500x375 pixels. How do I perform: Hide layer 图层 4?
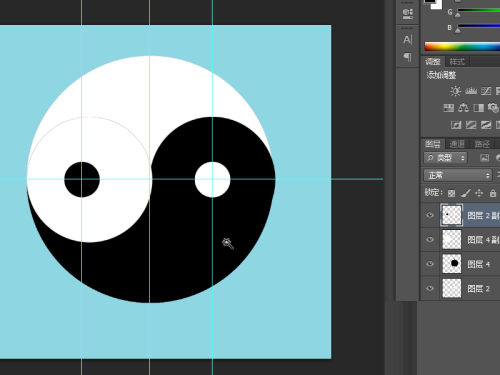430,264
